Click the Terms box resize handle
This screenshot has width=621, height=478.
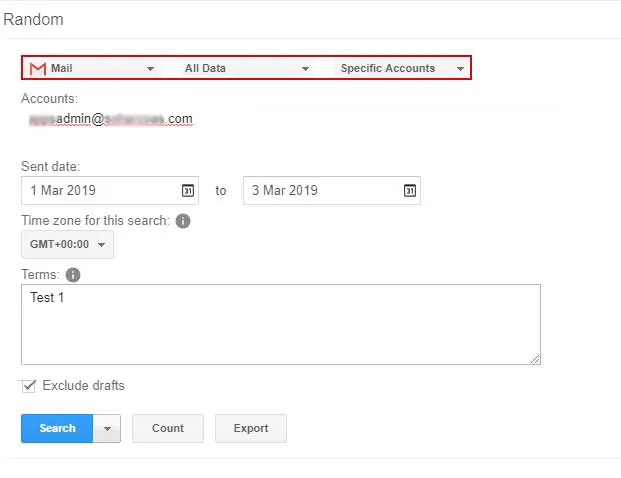pyautogui.click(x=535, y=359)
